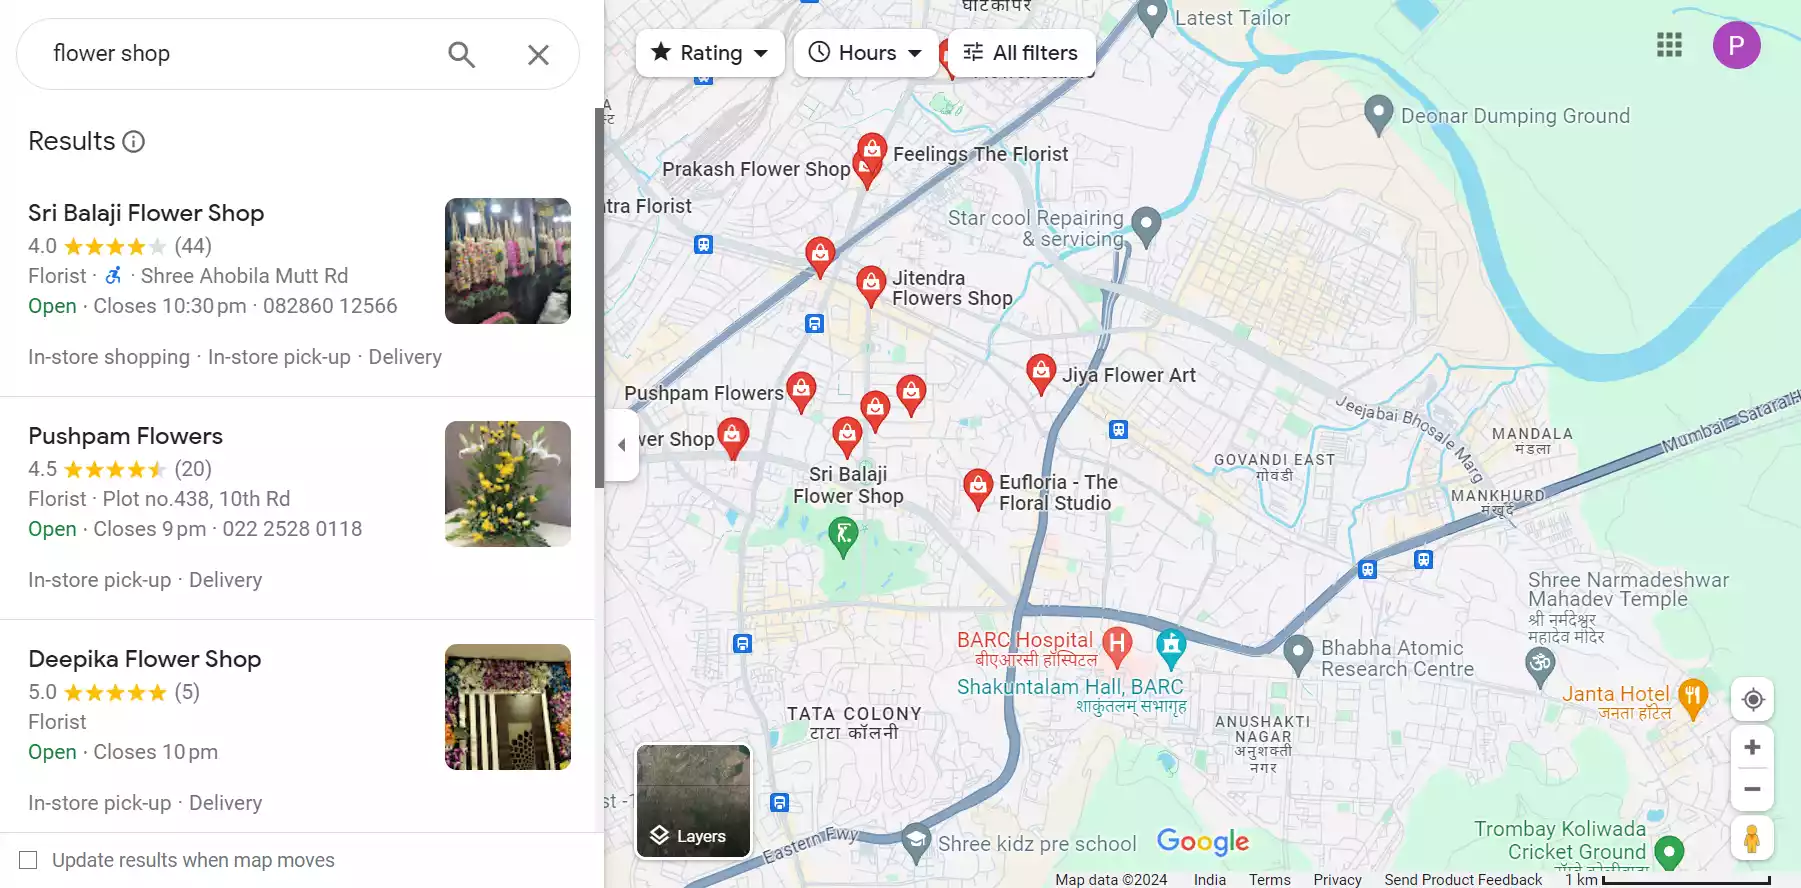
Task: Open the account profile avatar
Action: 1736,45
